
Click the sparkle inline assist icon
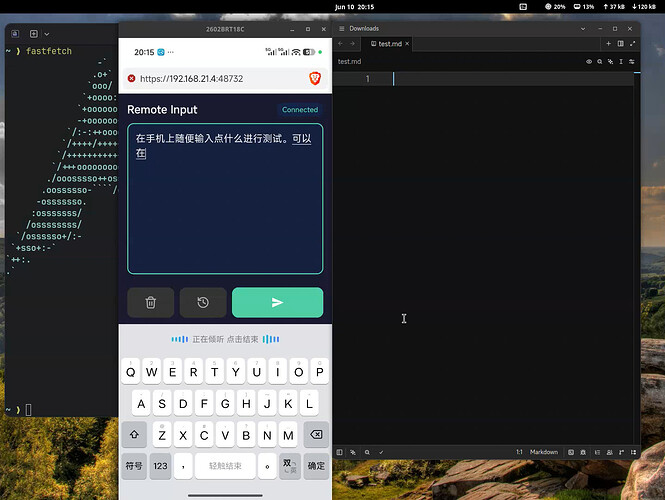(x=610, y=61)
